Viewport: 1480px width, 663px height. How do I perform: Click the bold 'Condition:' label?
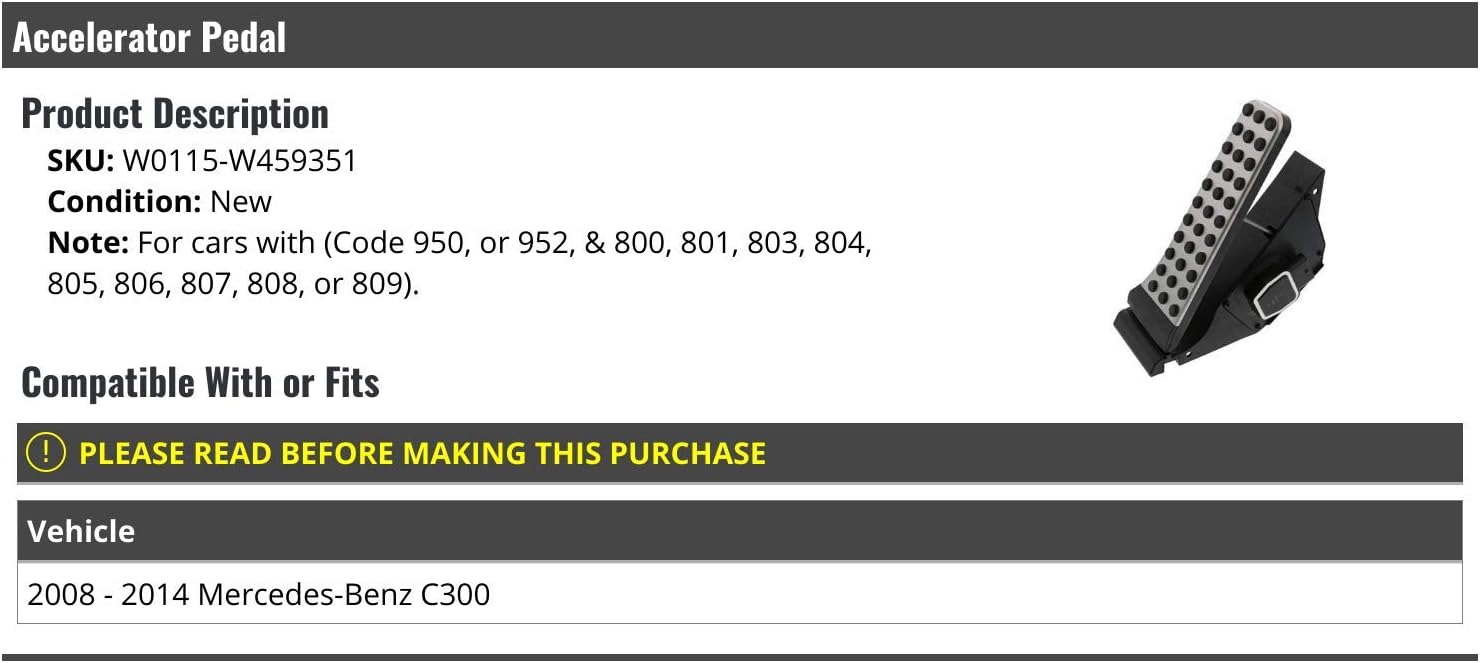point(125,201)
